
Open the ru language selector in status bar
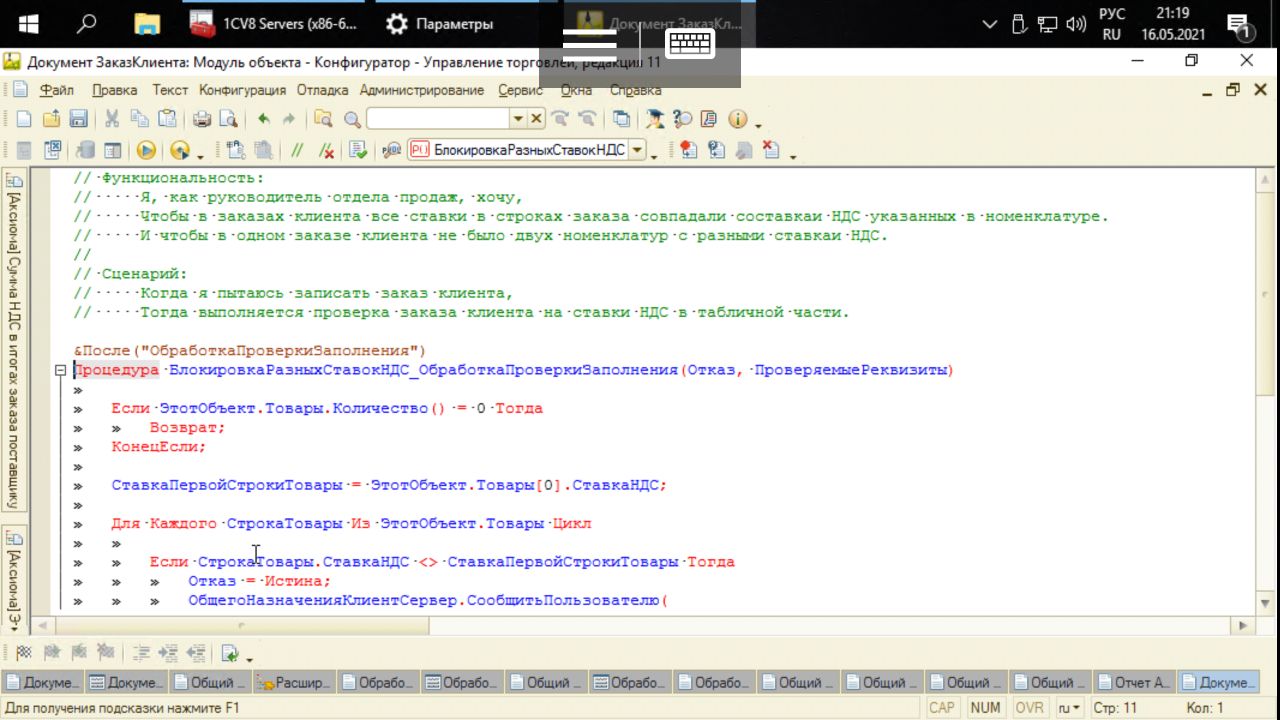(1070, 708)
